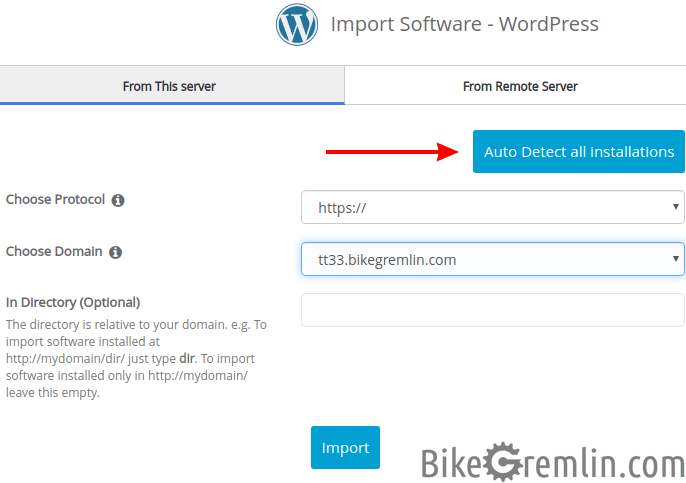The image size is (686, 483).
Task: Click the Choose Domain info icon
Action: pyautogui.click(x=116, y=252)
